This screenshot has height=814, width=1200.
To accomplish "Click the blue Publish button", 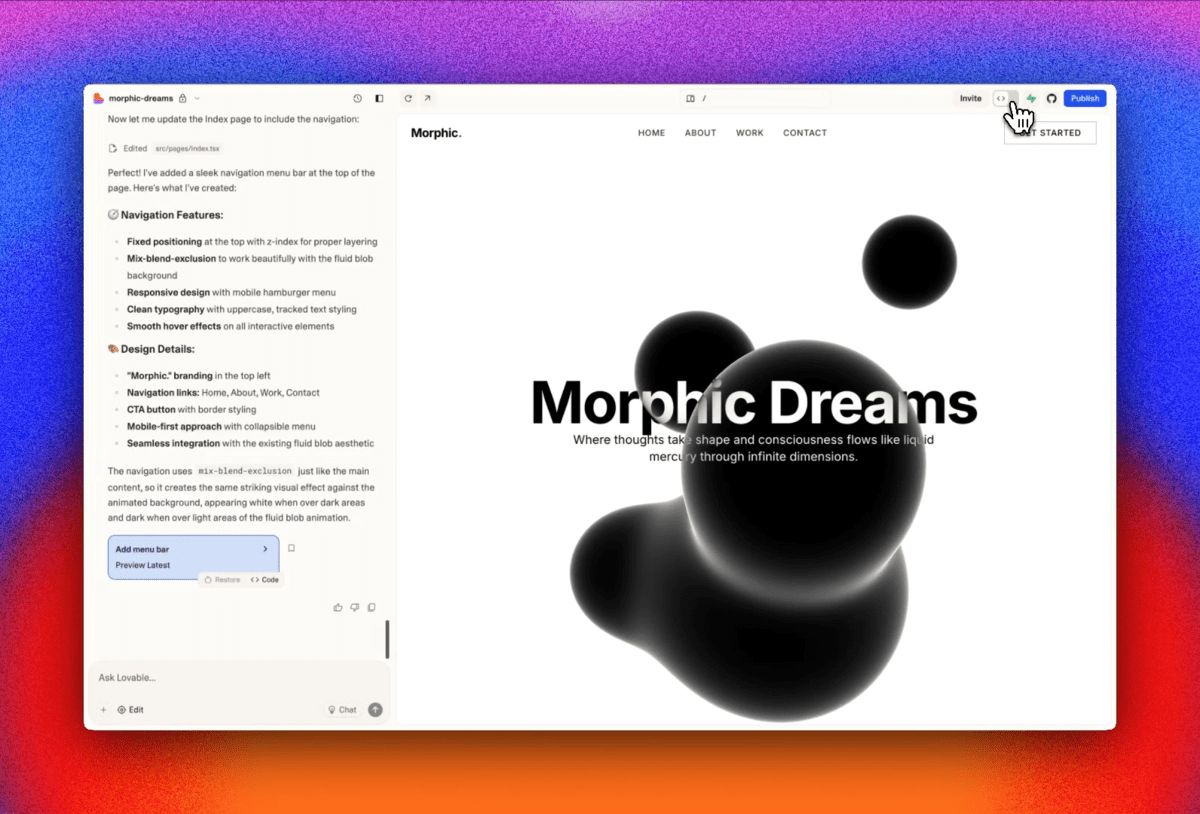I will pyautogui.click(x=1085, y=99).
